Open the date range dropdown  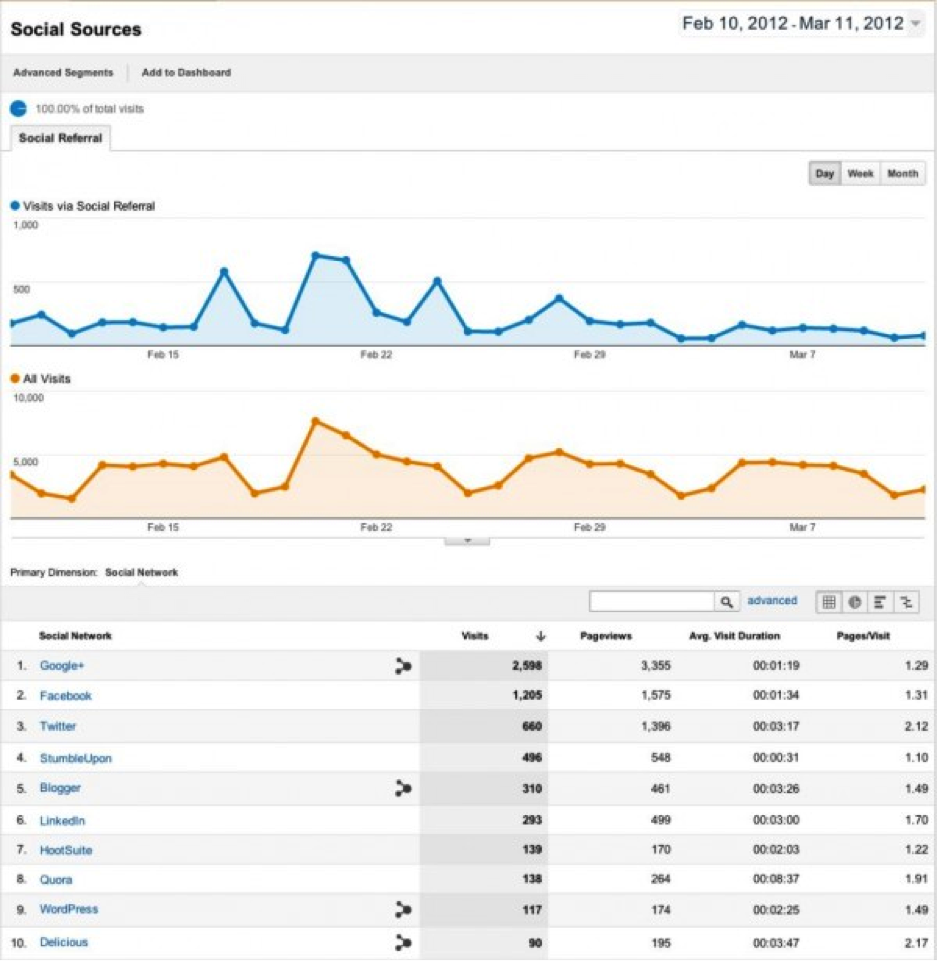click(916, 24)
